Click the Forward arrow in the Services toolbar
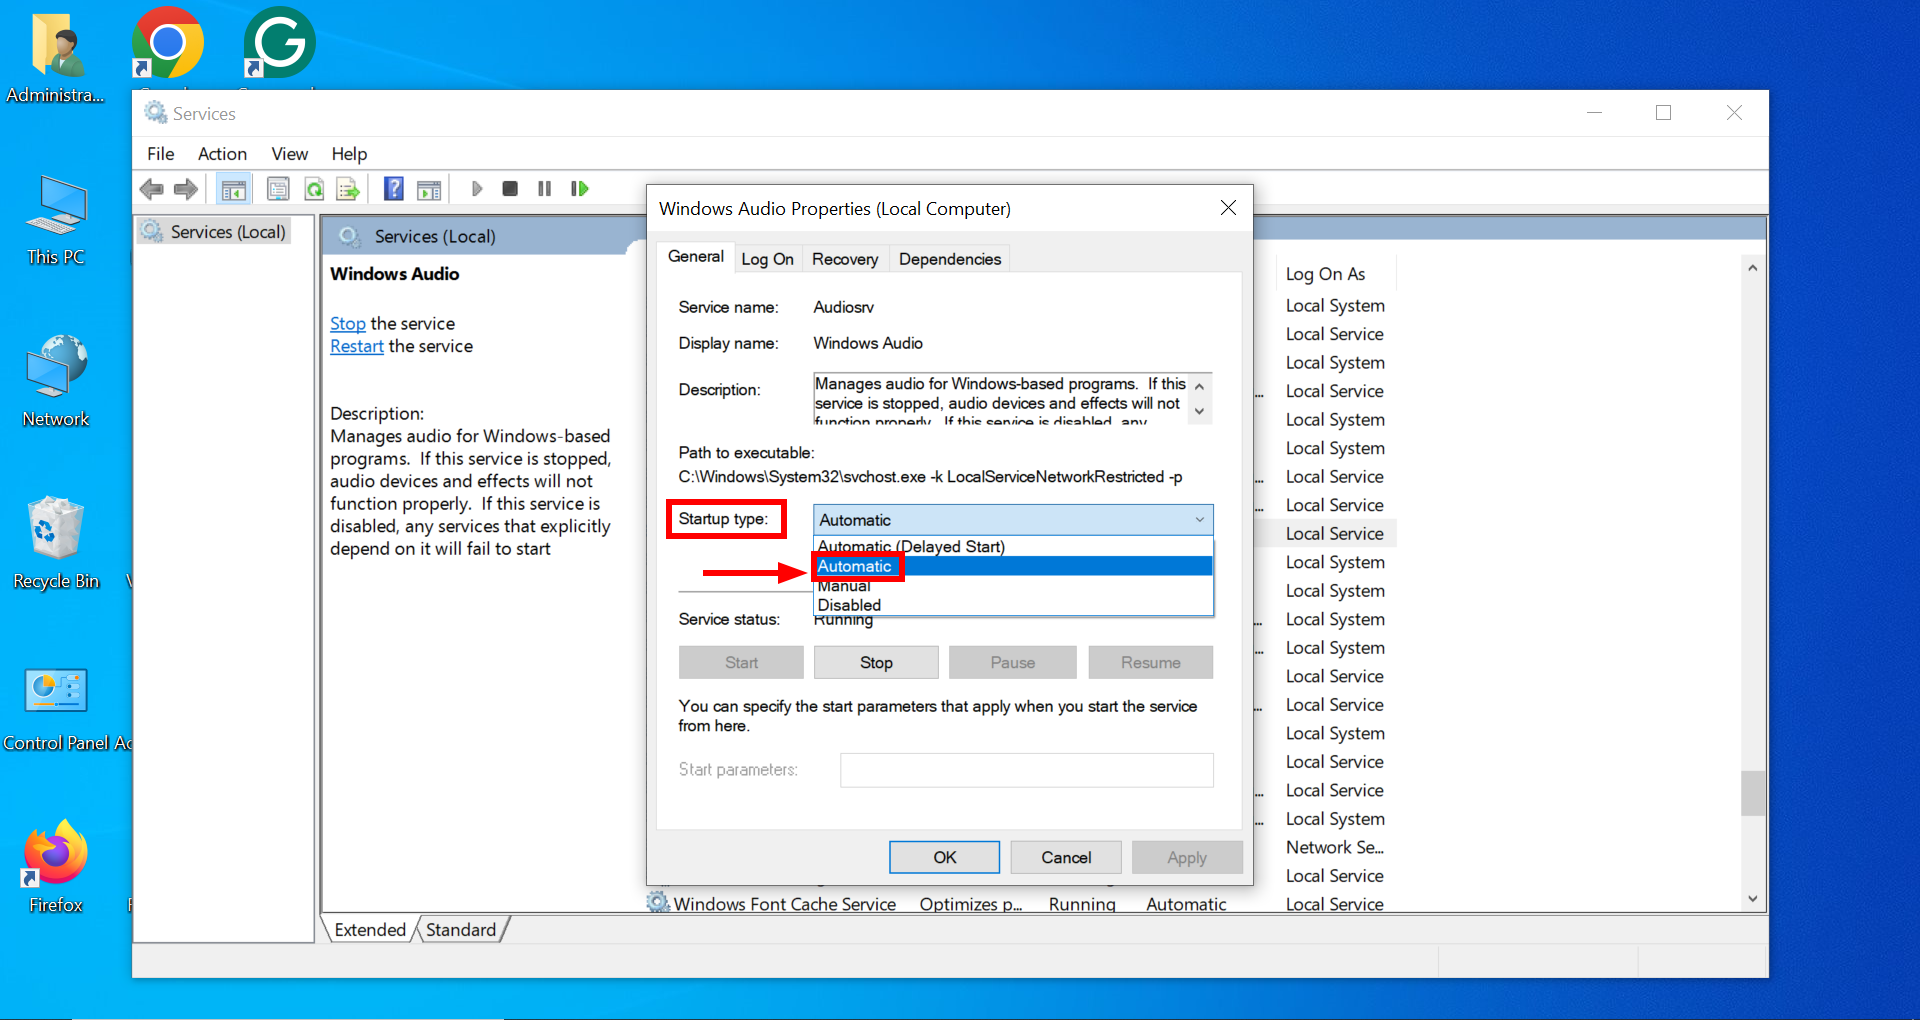The image size is (1920, 1020). [186, 189]
